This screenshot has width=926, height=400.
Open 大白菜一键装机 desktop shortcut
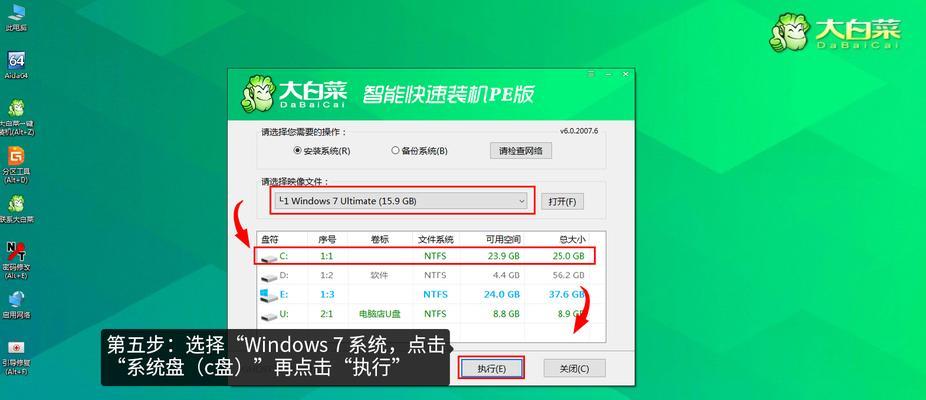tap(17, 118)
